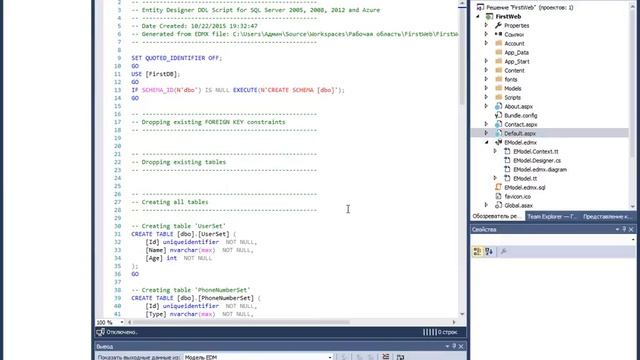
Task: Click the Account folder icon
Action: (x=498, y=43)
